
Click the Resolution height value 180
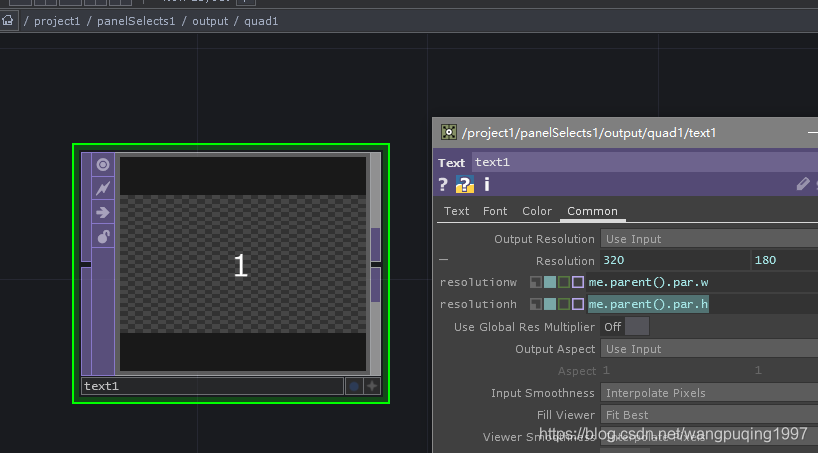785,260
